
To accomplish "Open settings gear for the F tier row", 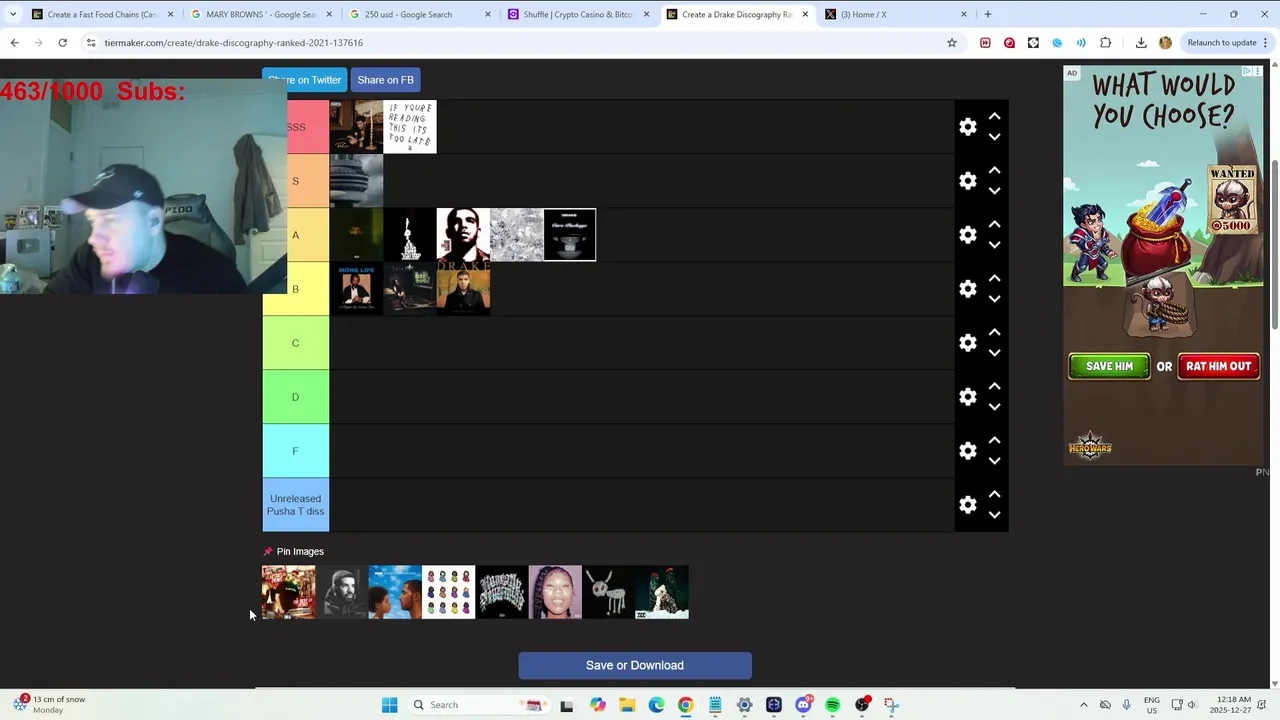I will [967, 451].
